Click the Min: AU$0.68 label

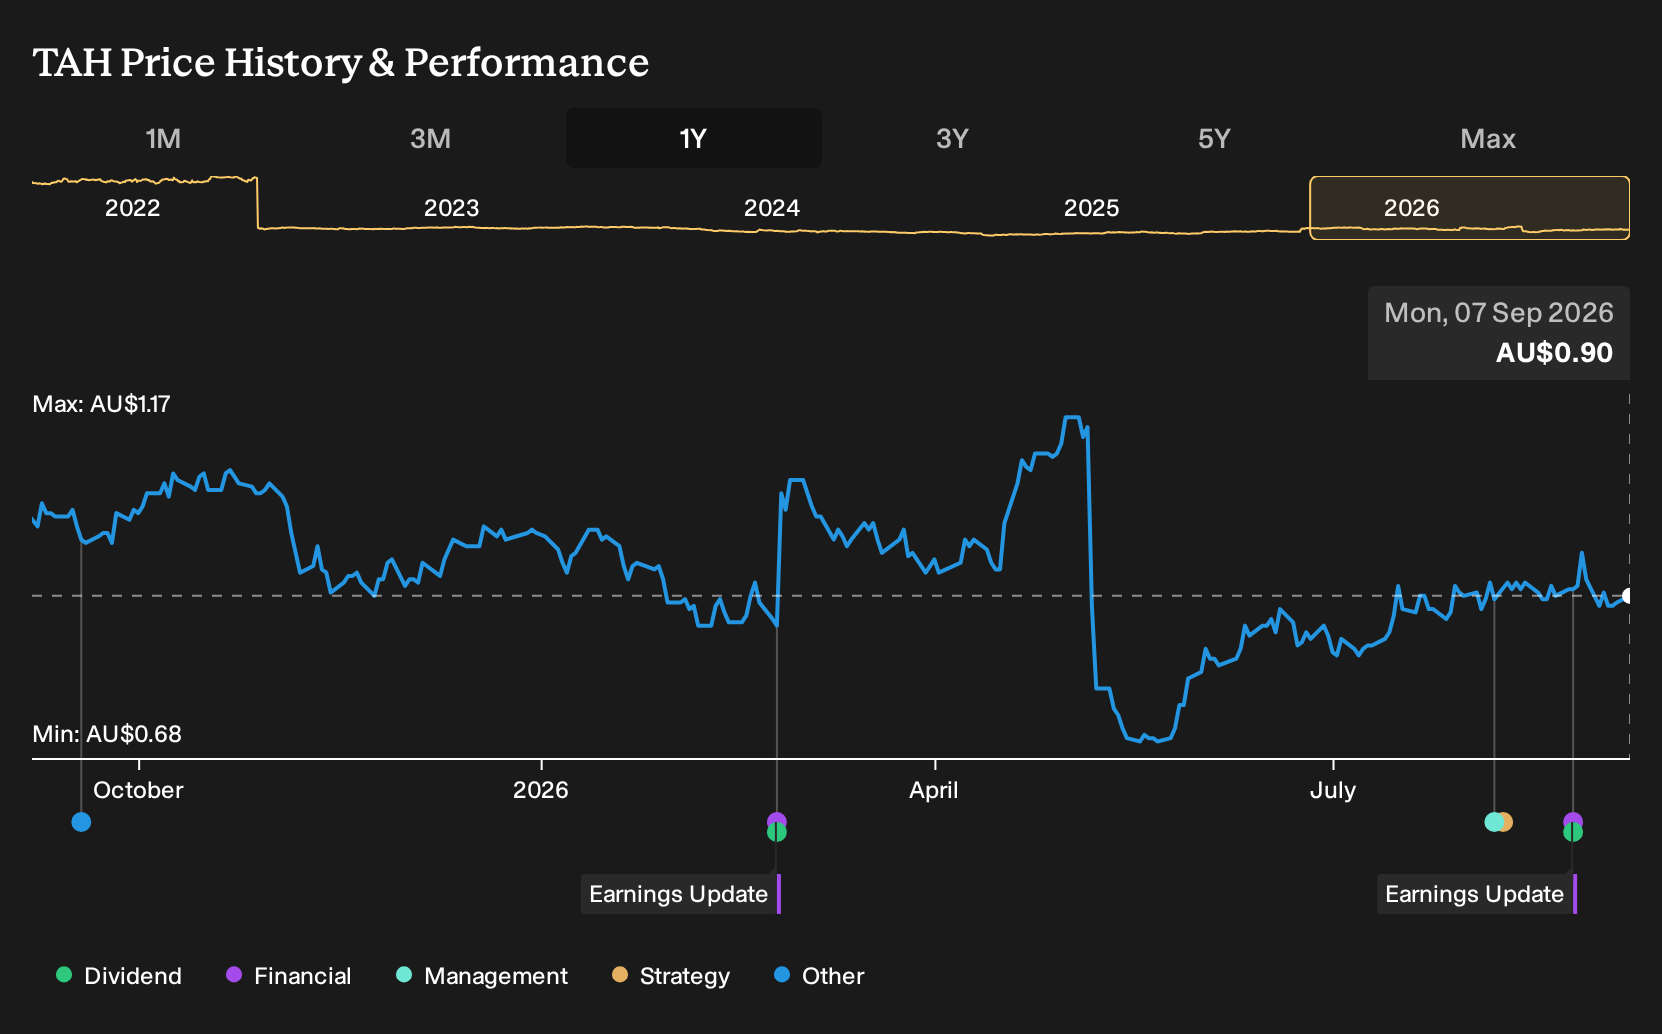coord(107,734)
